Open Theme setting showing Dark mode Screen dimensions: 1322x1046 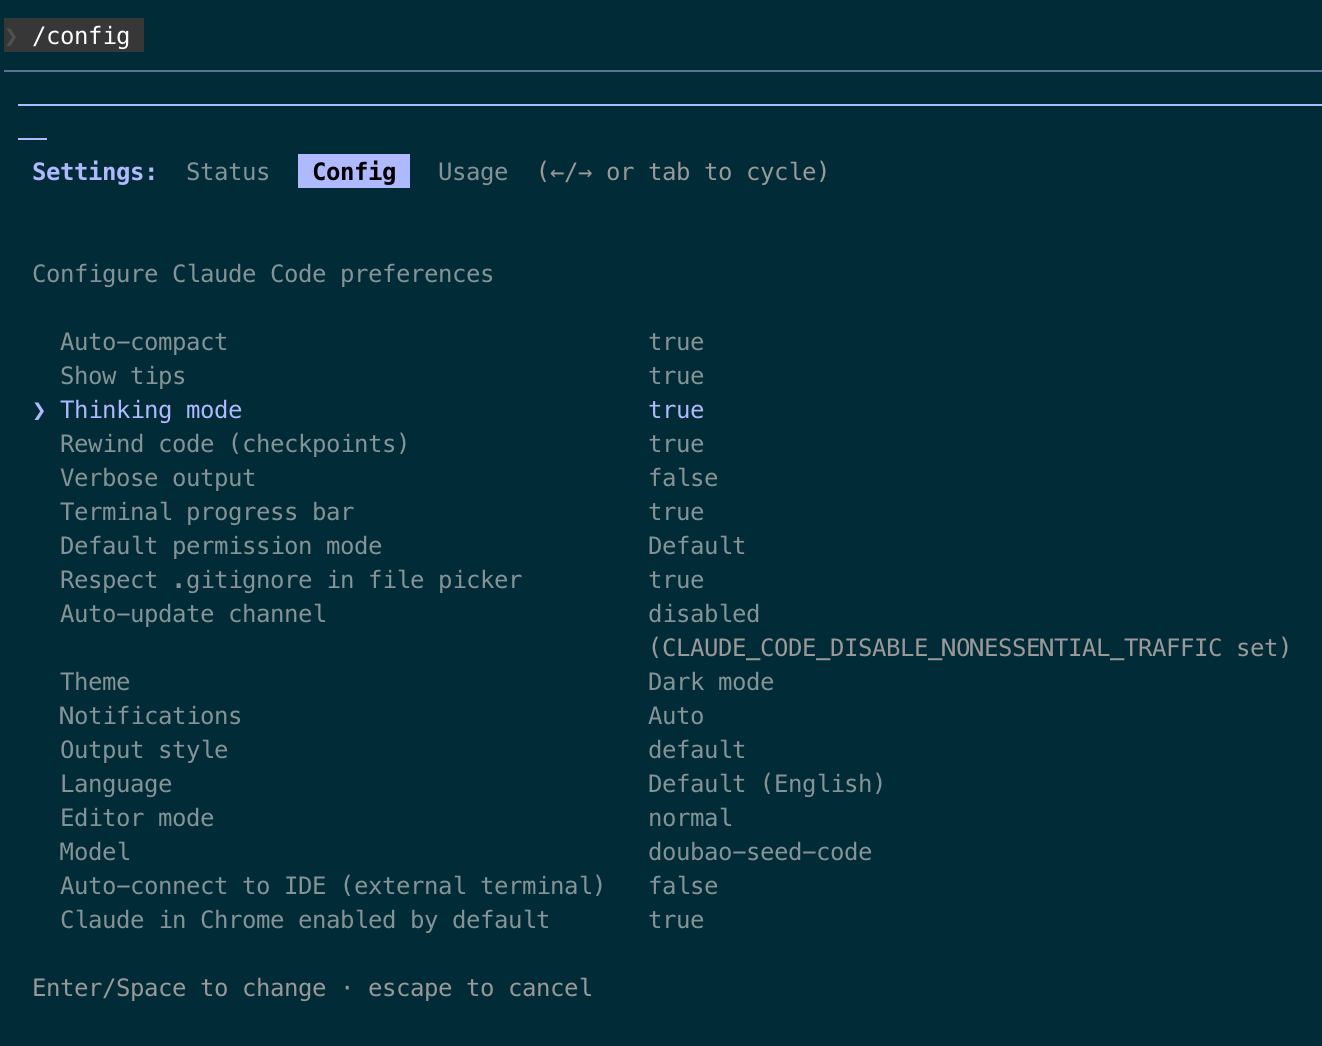[710, 682]
